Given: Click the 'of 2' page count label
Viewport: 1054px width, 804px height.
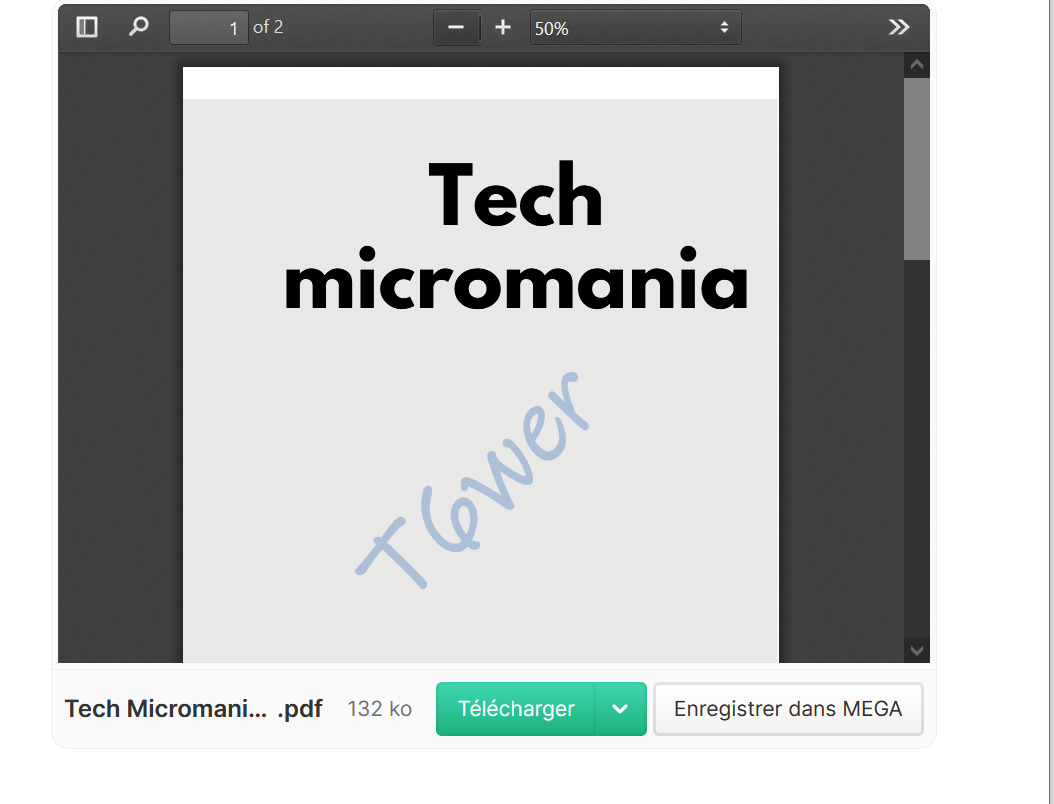Looking at the screenshot, I should point(268,28).
